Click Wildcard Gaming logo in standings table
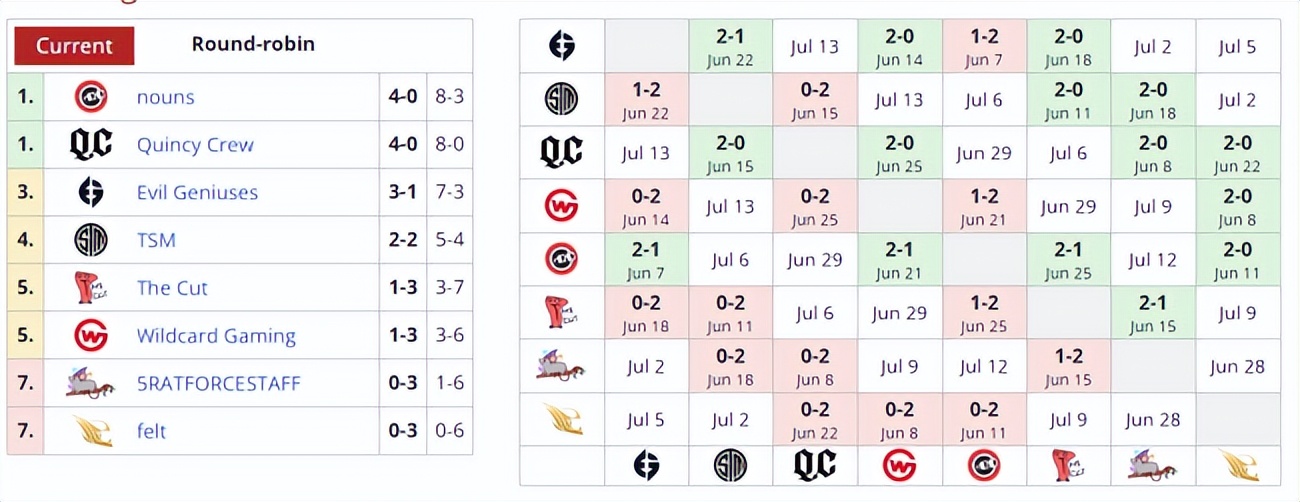Image resolution: width=1300 pixels, height=502 pixels. [91, 336]
